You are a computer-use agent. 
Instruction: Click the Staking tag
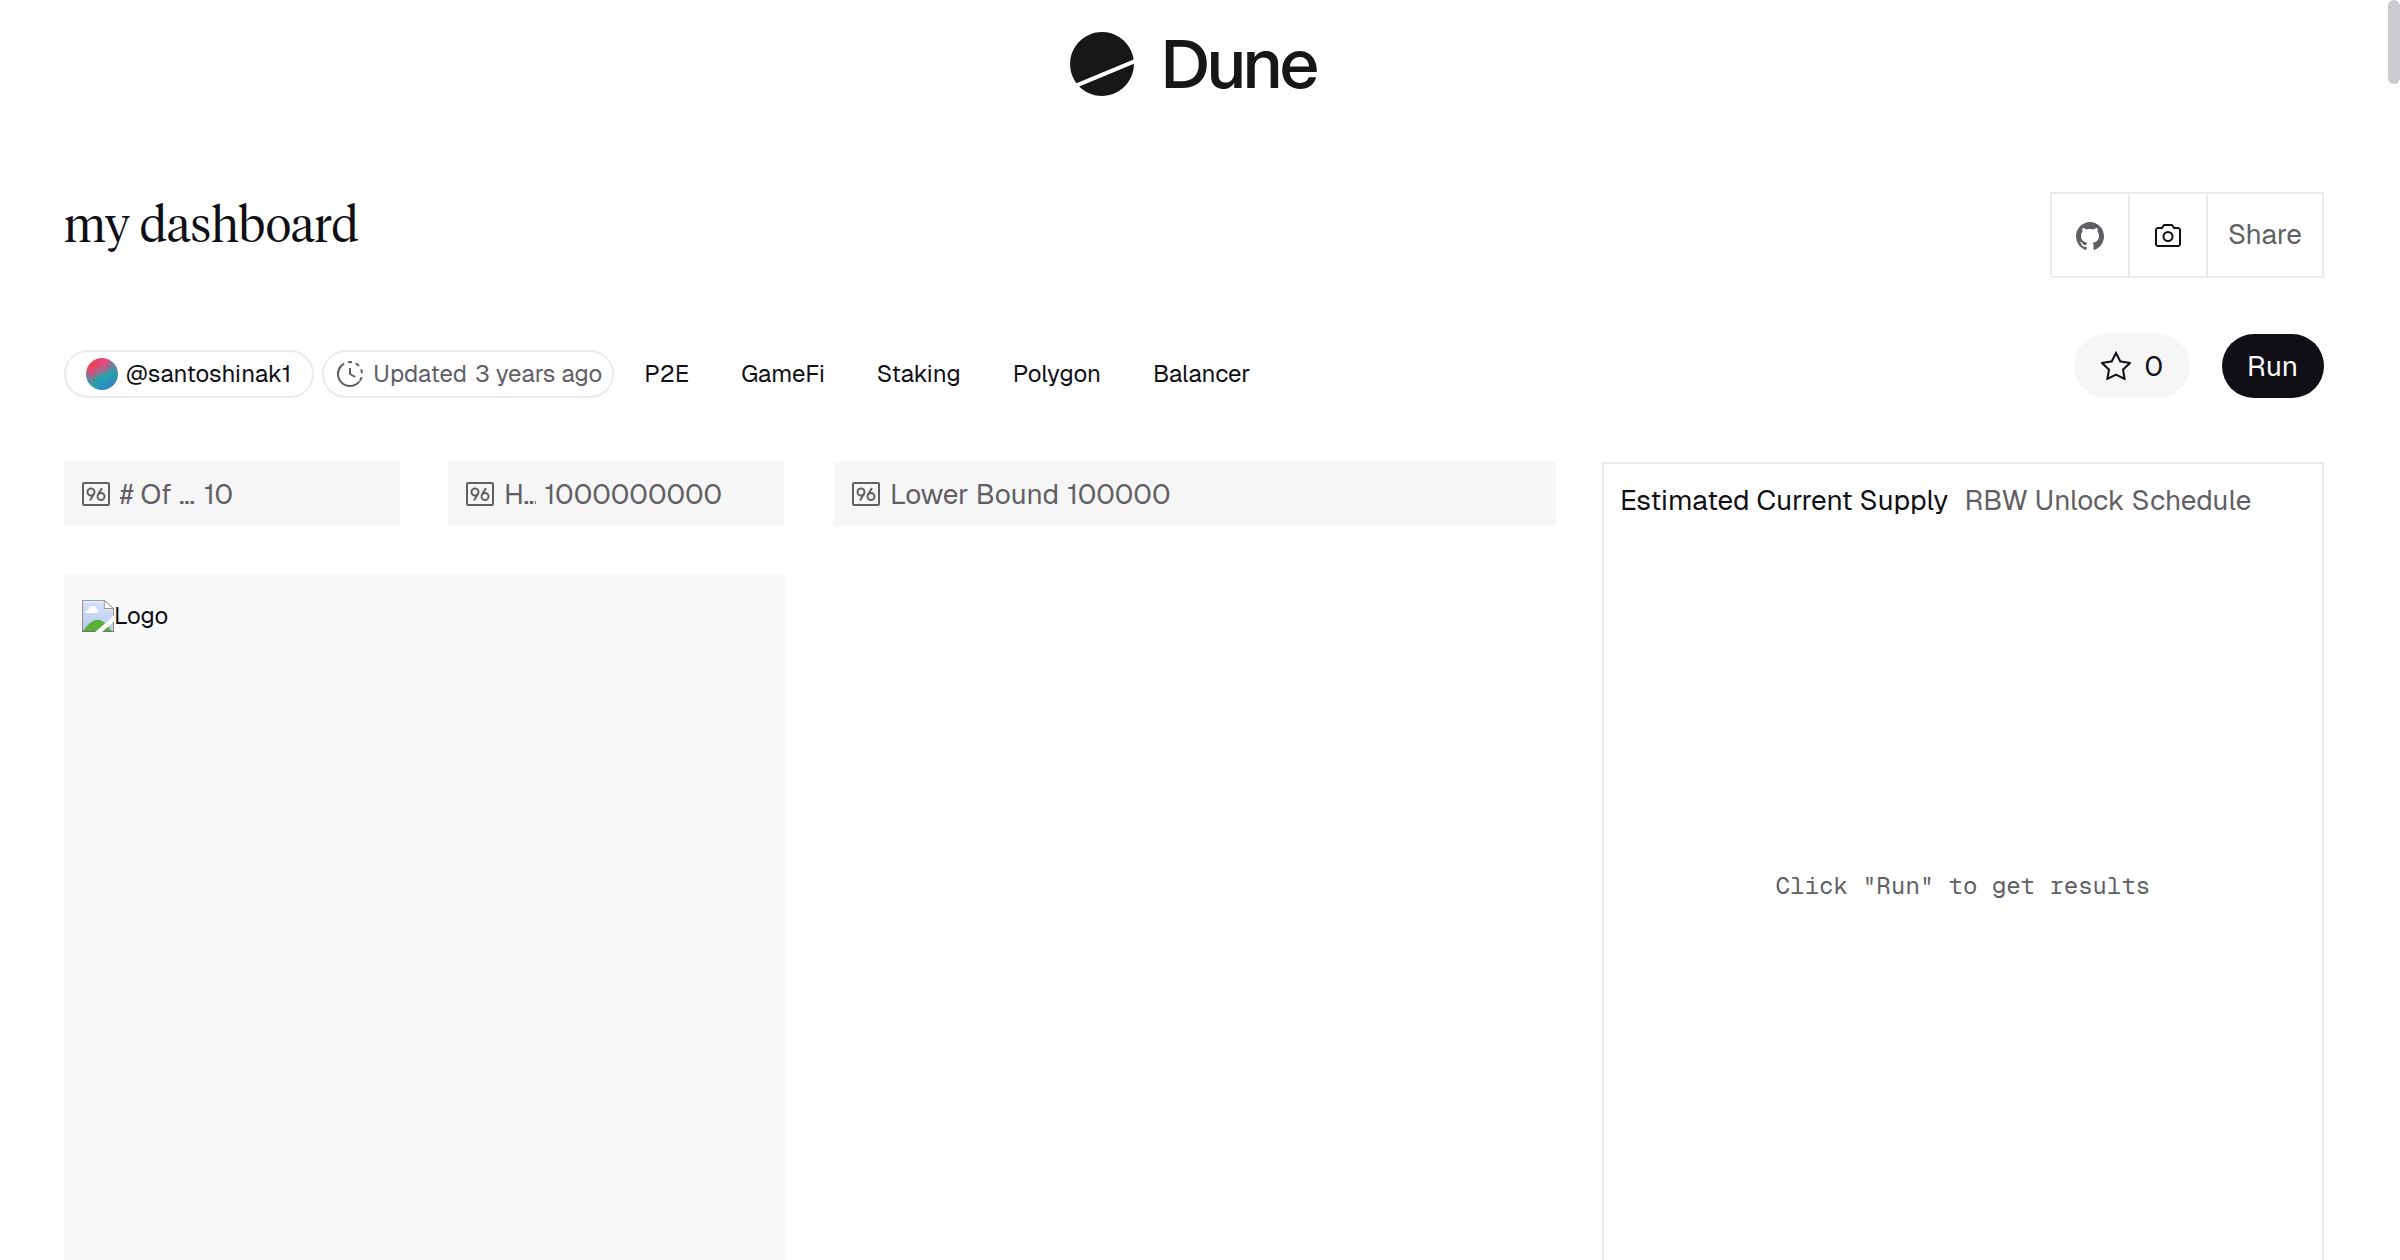[x=918, y=373]
